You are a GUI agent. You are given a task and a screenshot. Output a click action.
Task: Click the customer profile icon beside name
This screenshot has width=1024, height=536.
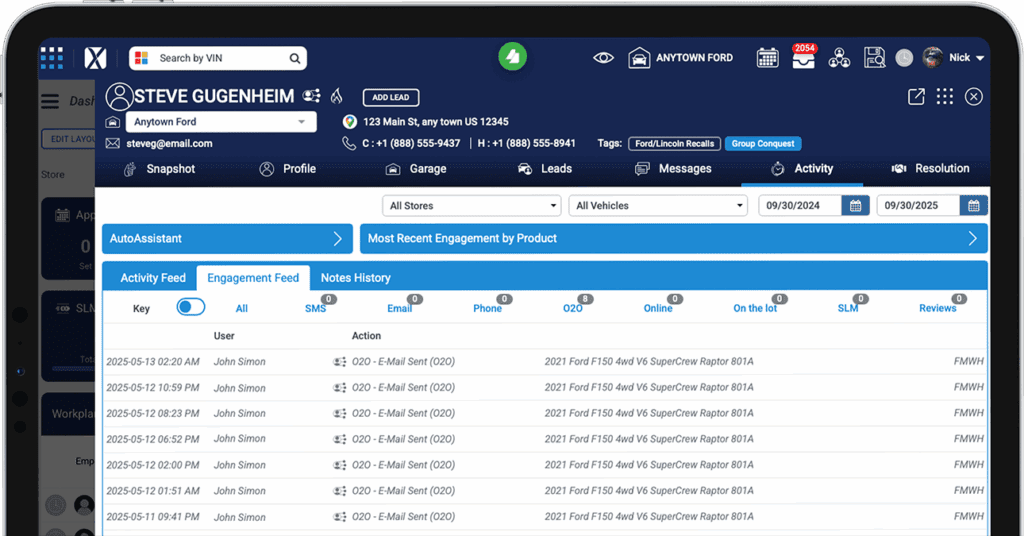pyautogui.click(x=119, y=97)
